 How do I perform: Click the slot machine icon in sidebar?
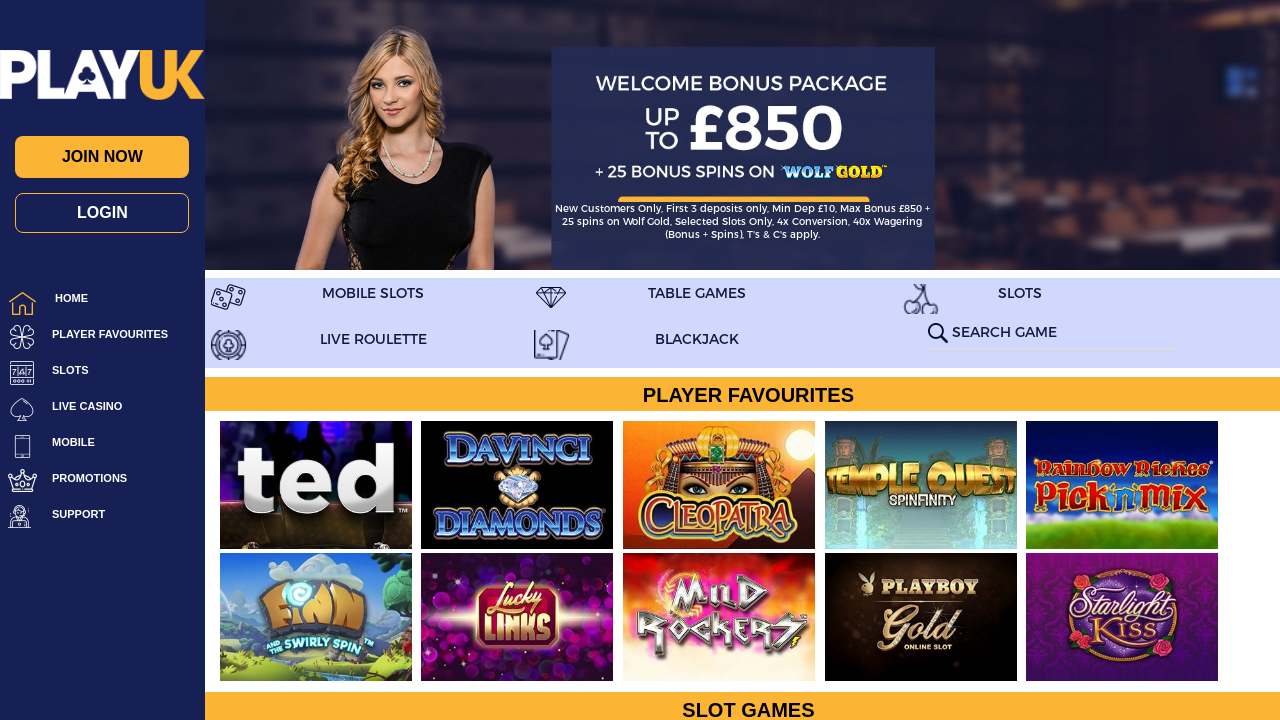point(22,373)
